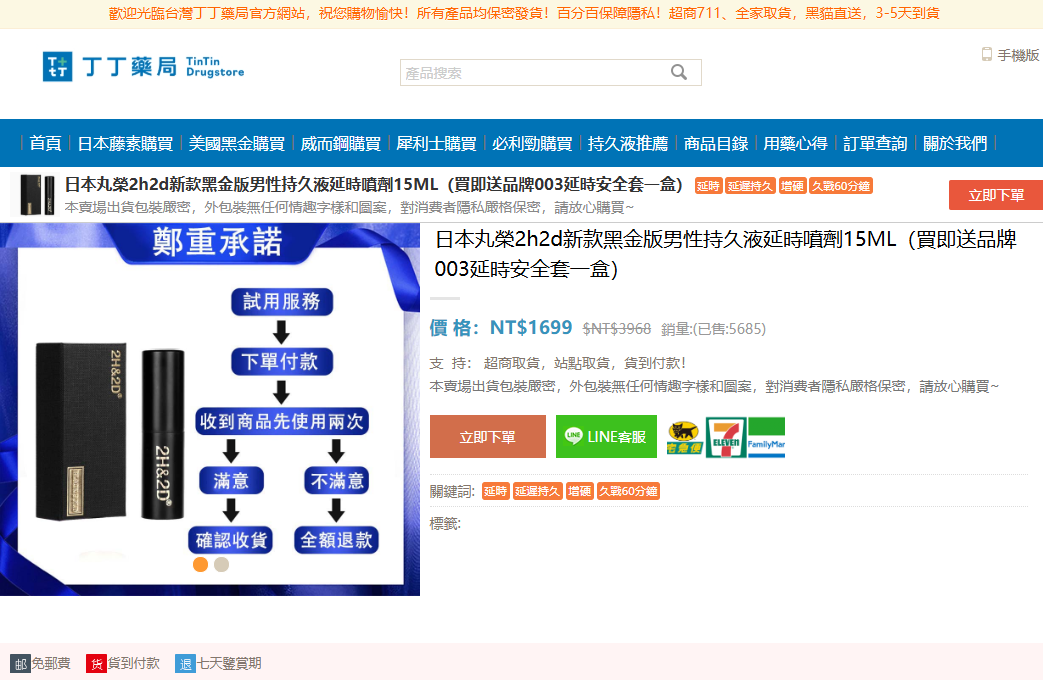Viewport: 1043px width, 680px height.
Task: Click the 7-Eleven pickup logo
Action: click(725, 438)
